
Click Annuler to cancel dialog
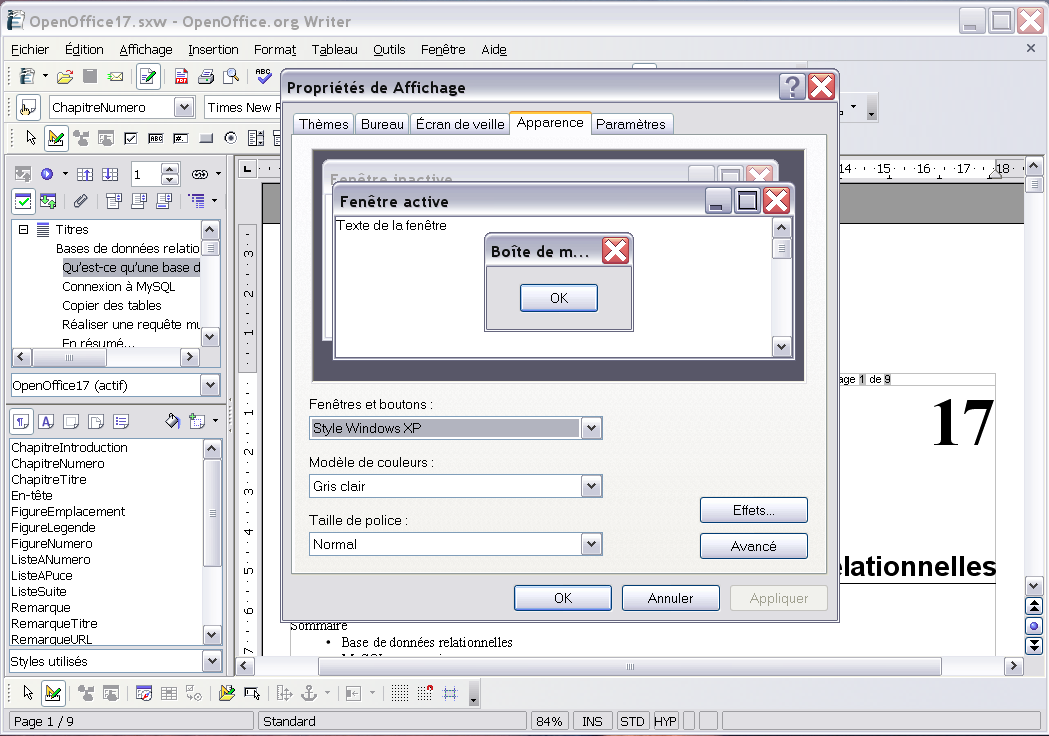click(670, 598)
